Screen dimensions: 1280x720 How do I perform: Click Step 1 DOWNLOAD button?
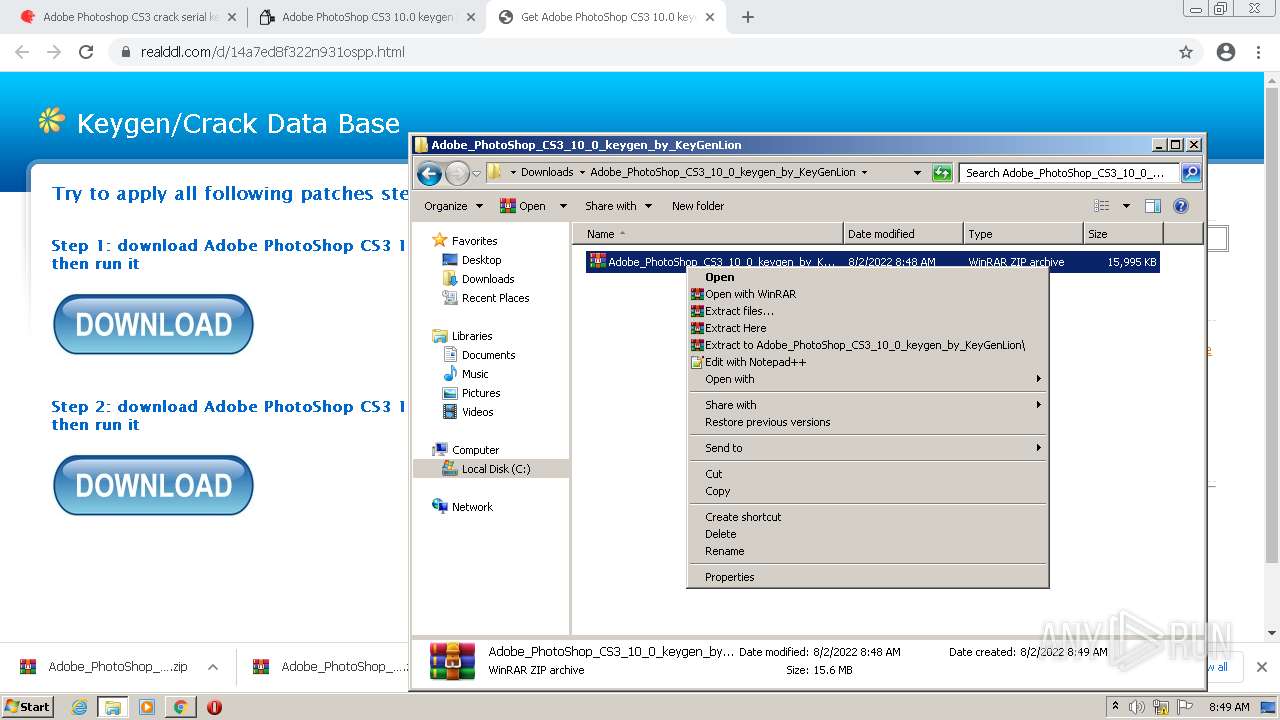tap(153, 324)
